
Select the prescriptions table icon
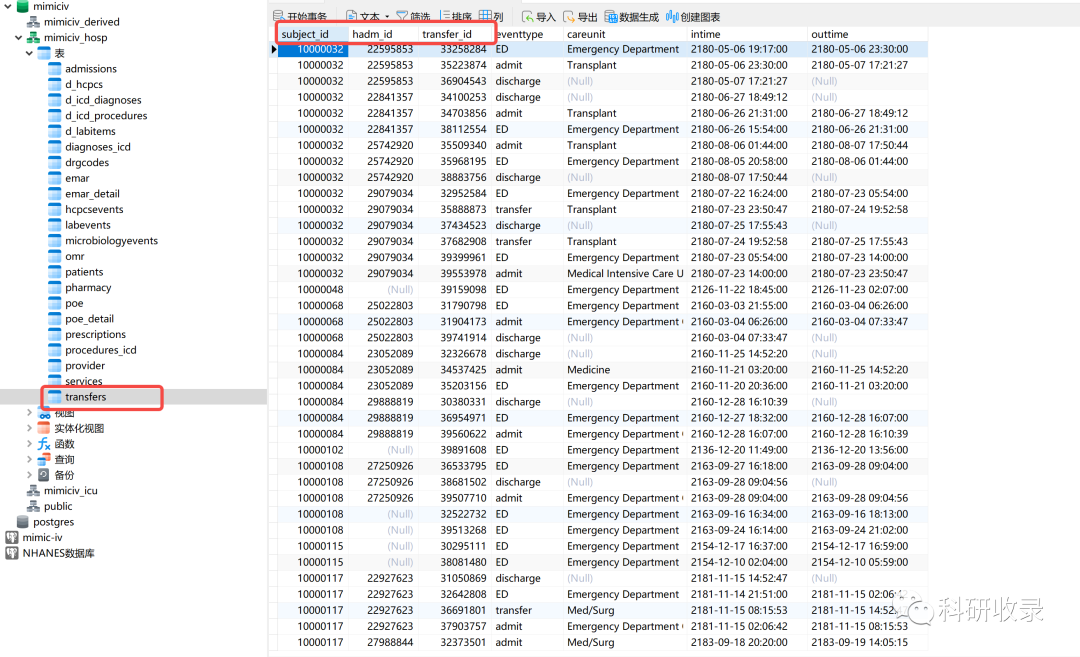[x=54, y=334]
